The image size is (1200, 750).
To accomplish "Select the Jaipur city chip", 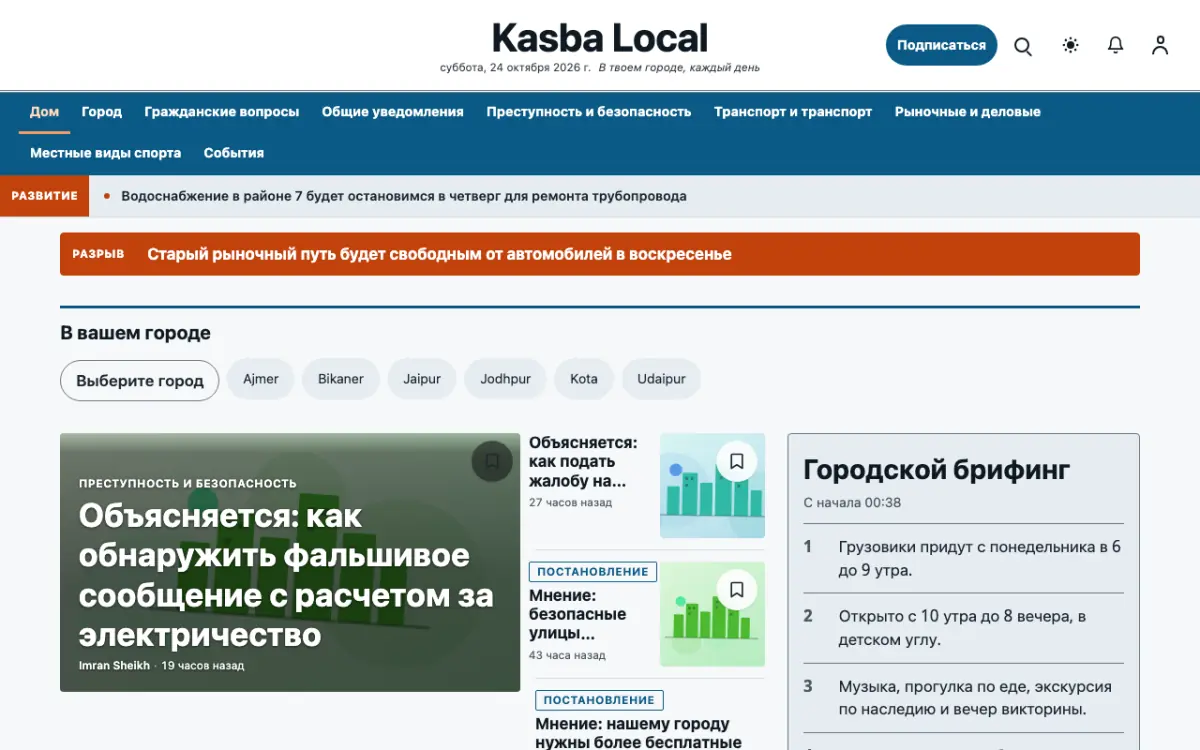I will click(x=422, y=379).
